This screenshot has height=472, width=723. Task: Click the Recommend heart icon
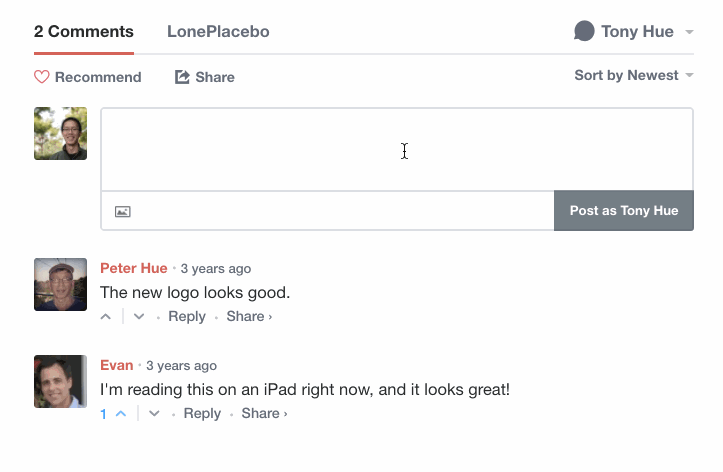pos(41,77)
